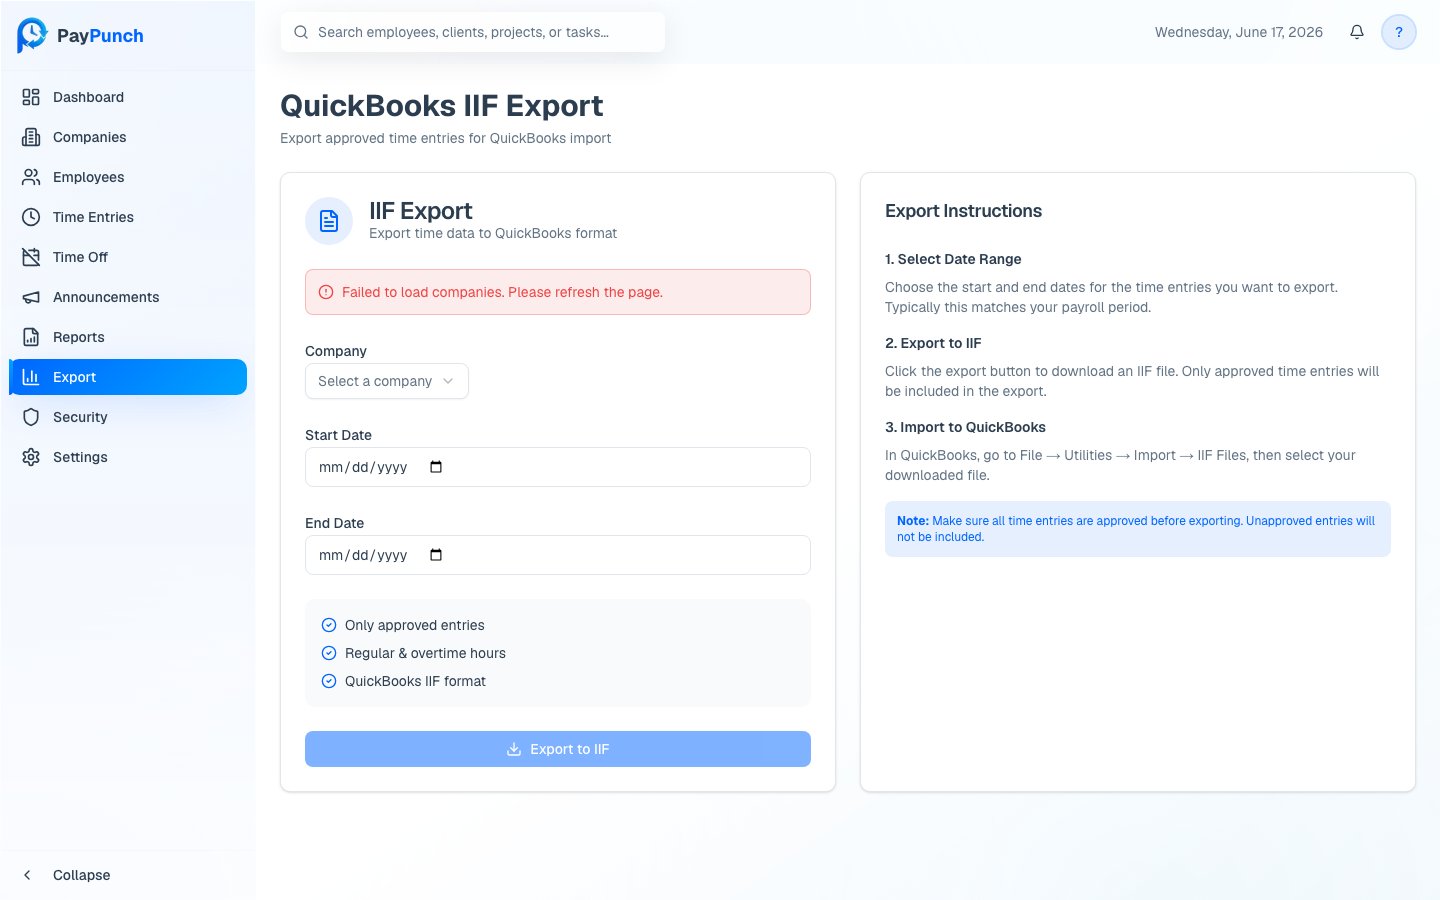The height and width of the screenshot is (900, 1440).
Task: Open Reports in the sidebar
Action: pyautogui.click(x=128, y=337)
